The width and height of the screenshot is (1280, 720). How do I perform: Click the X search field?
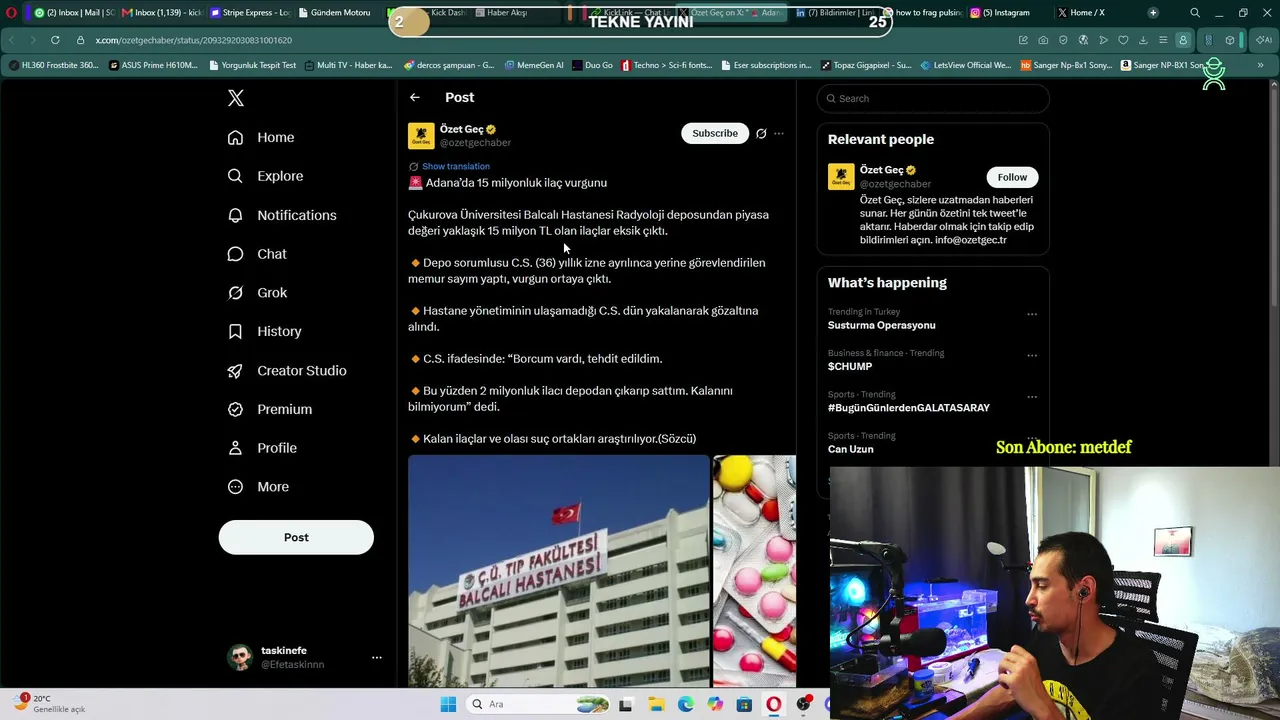pos(933,98)
